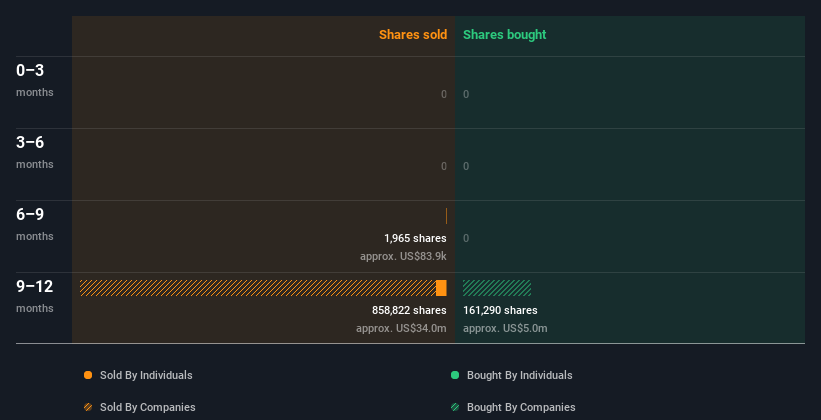The image size is (821, 420).
Task: Click 'approx. US$5.0m' text
Action: tap(505, 329)
